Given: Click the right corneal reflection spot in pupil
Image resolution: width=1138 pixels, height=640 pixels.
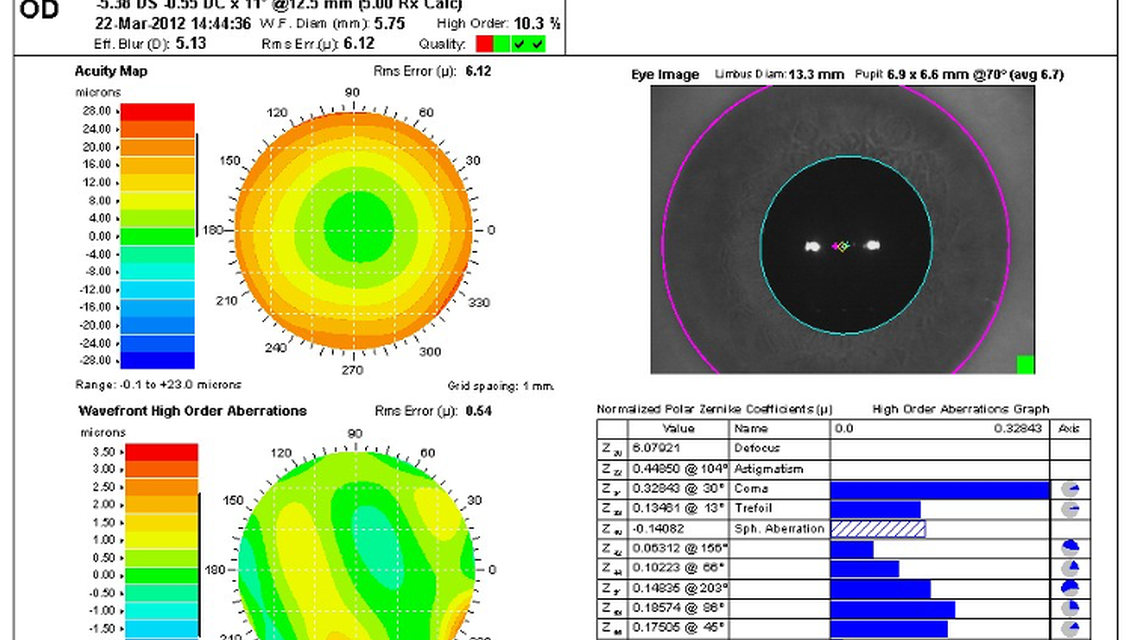Looking at the screenshot, I should coord(872,245).
